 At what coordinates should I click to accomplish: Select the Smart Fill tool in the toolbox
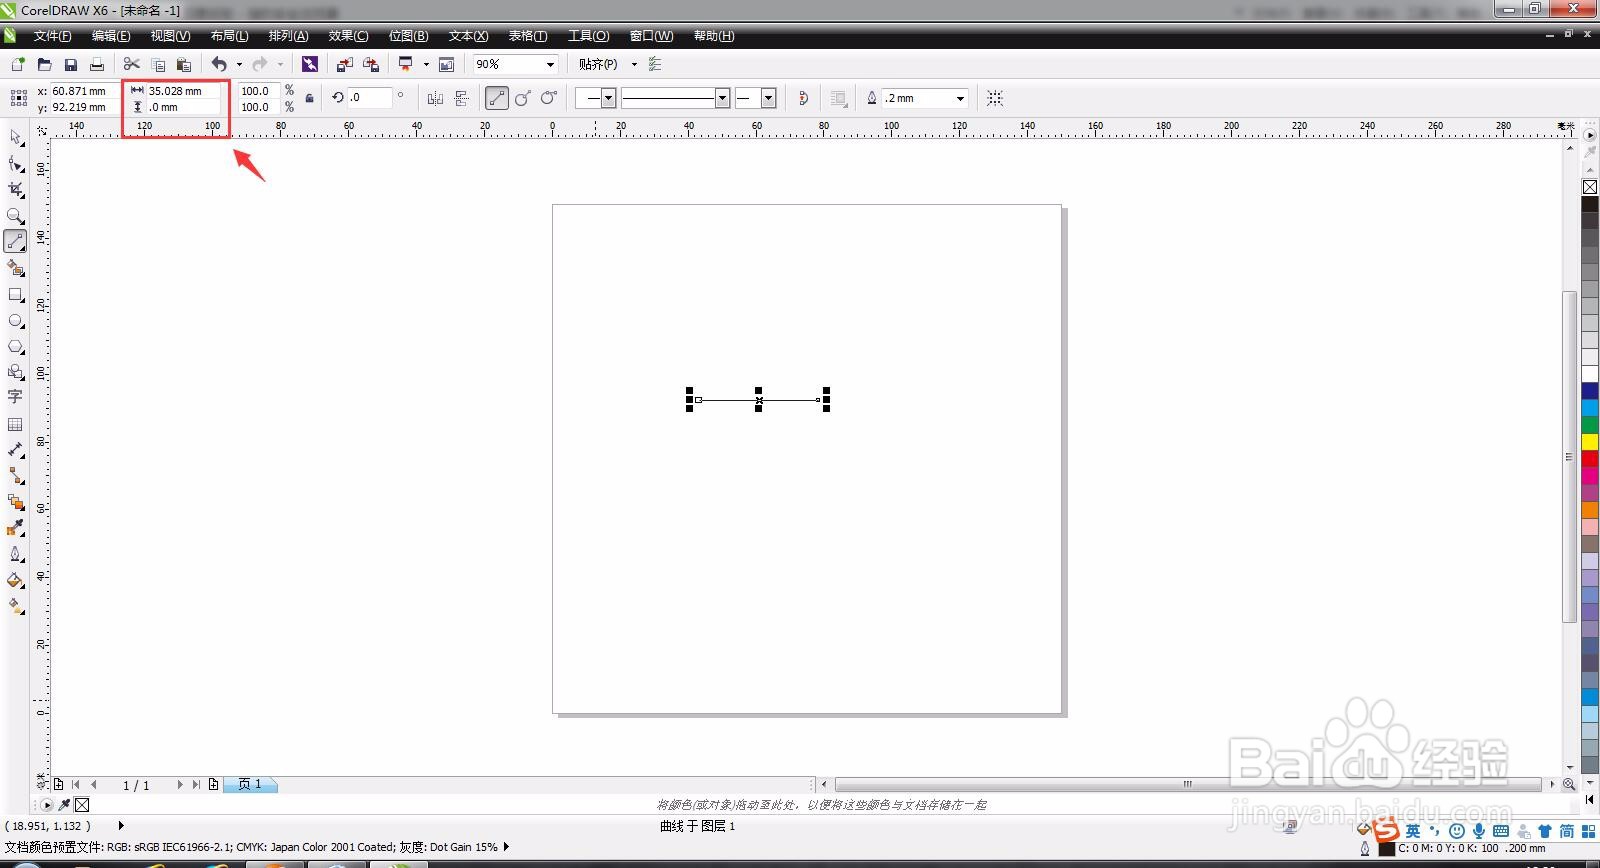coord(15,268)
